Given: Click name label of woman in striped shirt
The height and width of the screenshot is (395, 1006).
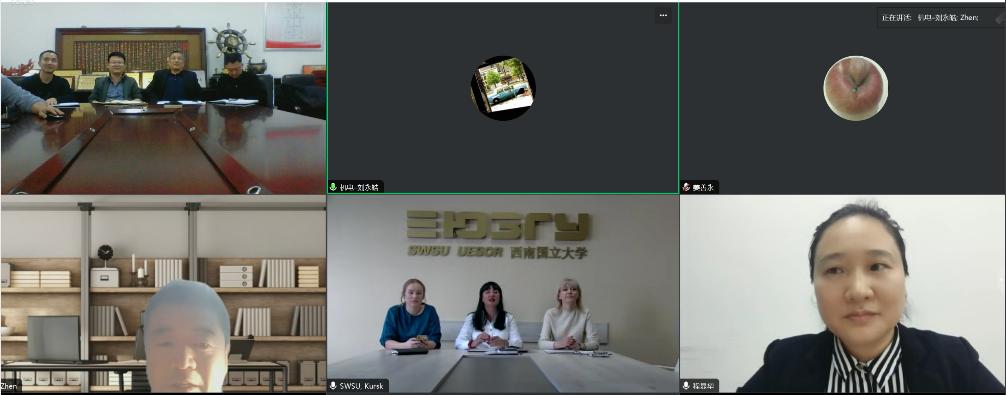Looking at the screenshot, I should (x=703, y=385).
